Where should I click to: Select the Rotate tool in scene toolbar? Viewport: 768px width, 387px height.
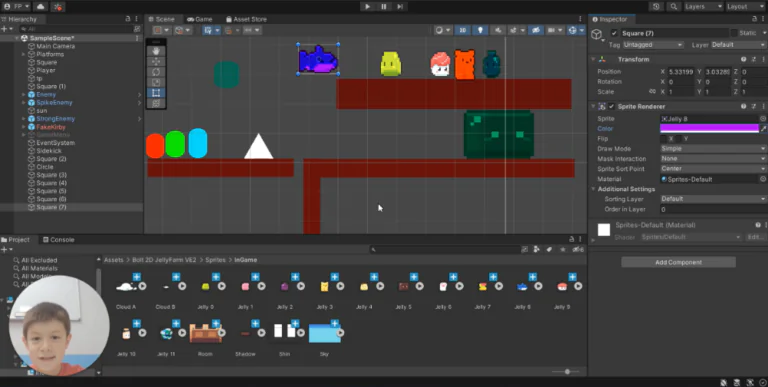coord(156,72)
